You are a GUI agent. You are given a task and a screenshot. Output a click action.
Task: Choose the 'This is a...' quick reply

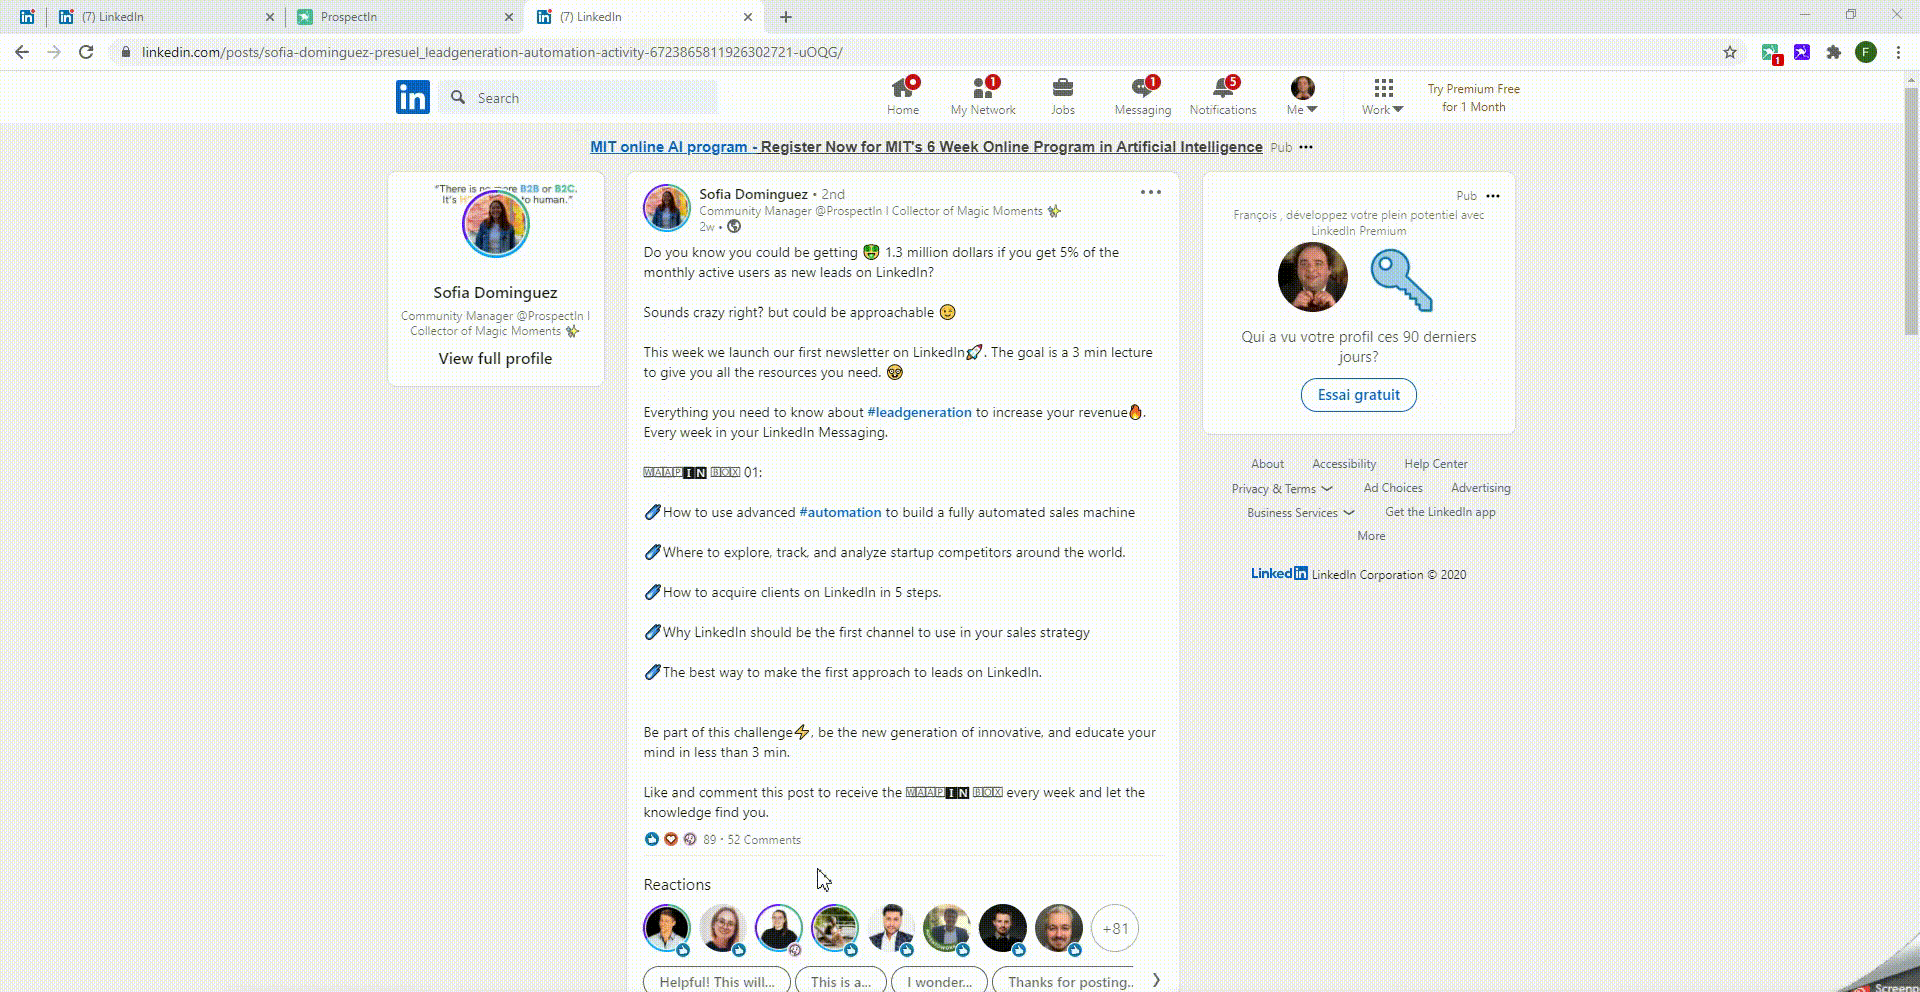pyautogui.click(x=840, y=981)
